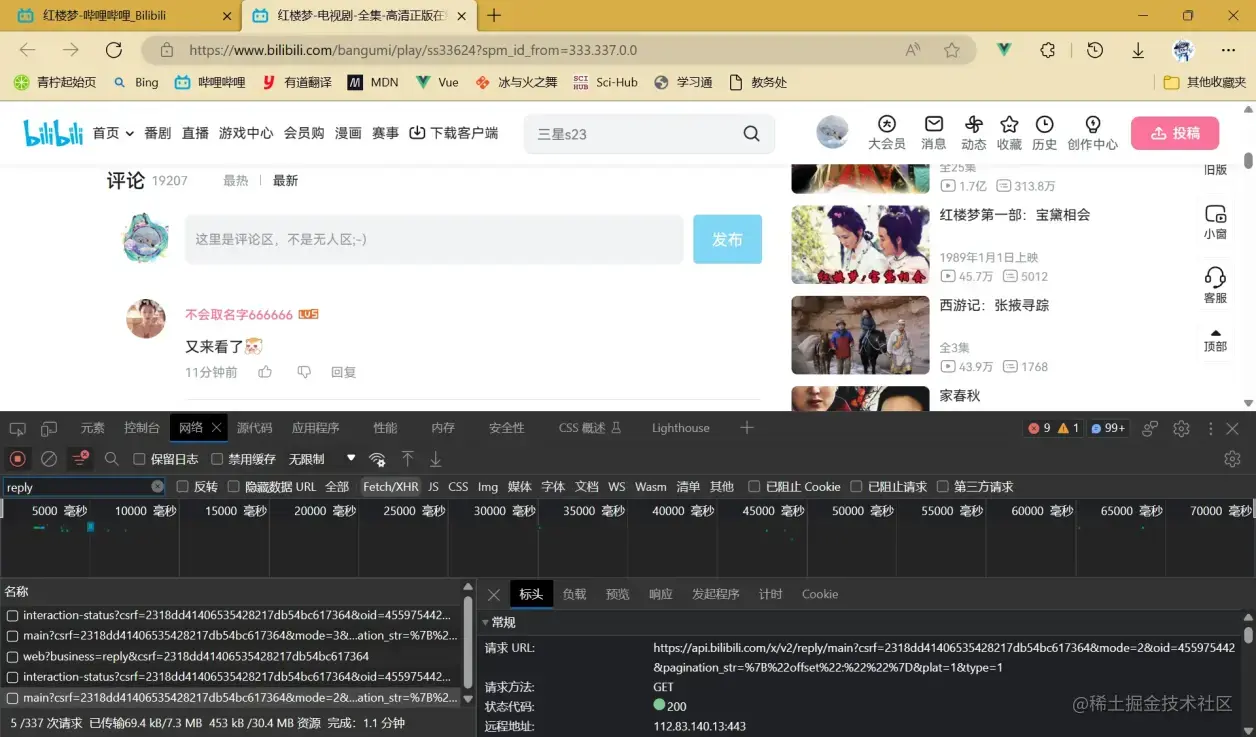This screenshot has width=1256, height=737.
Task: Switch to 源代码 tab
Action: tap(254, 428)
